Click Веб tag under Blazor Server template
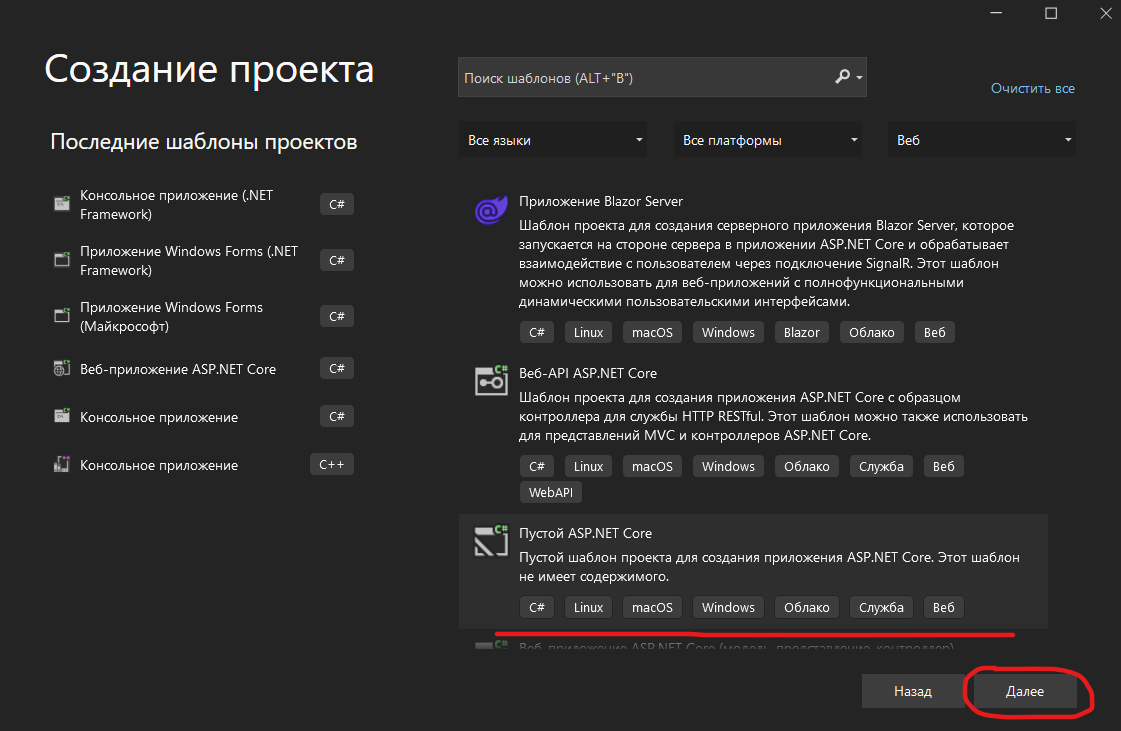This screenshot has width=1121, height=731. [934, 332]
